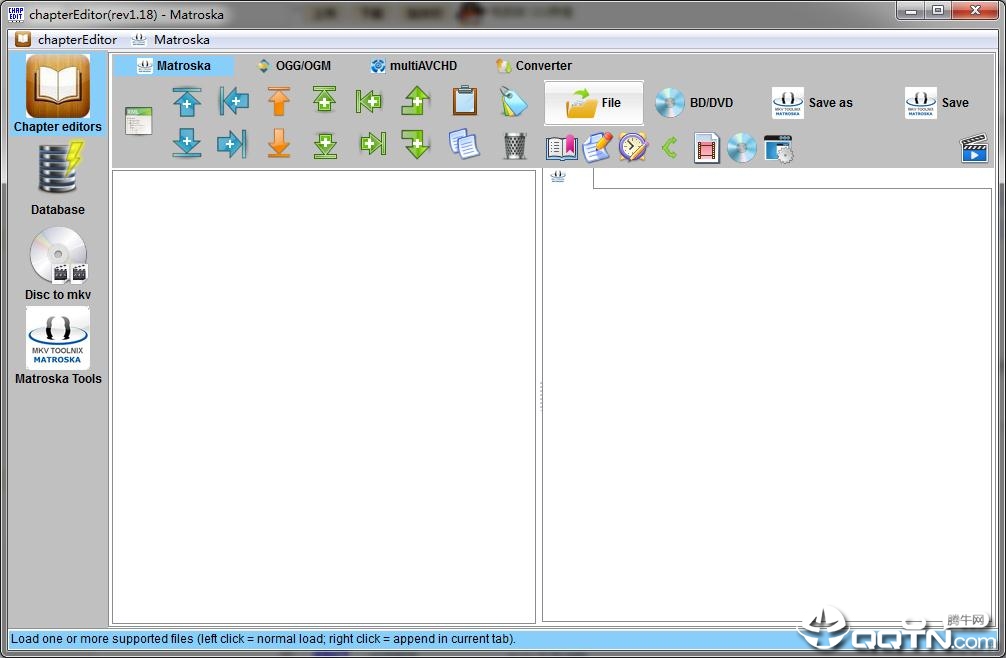Click the clipboard paste icon
Image resolution: width=1006 pixels, height=658 pixels.
click(x=465, y=101)
